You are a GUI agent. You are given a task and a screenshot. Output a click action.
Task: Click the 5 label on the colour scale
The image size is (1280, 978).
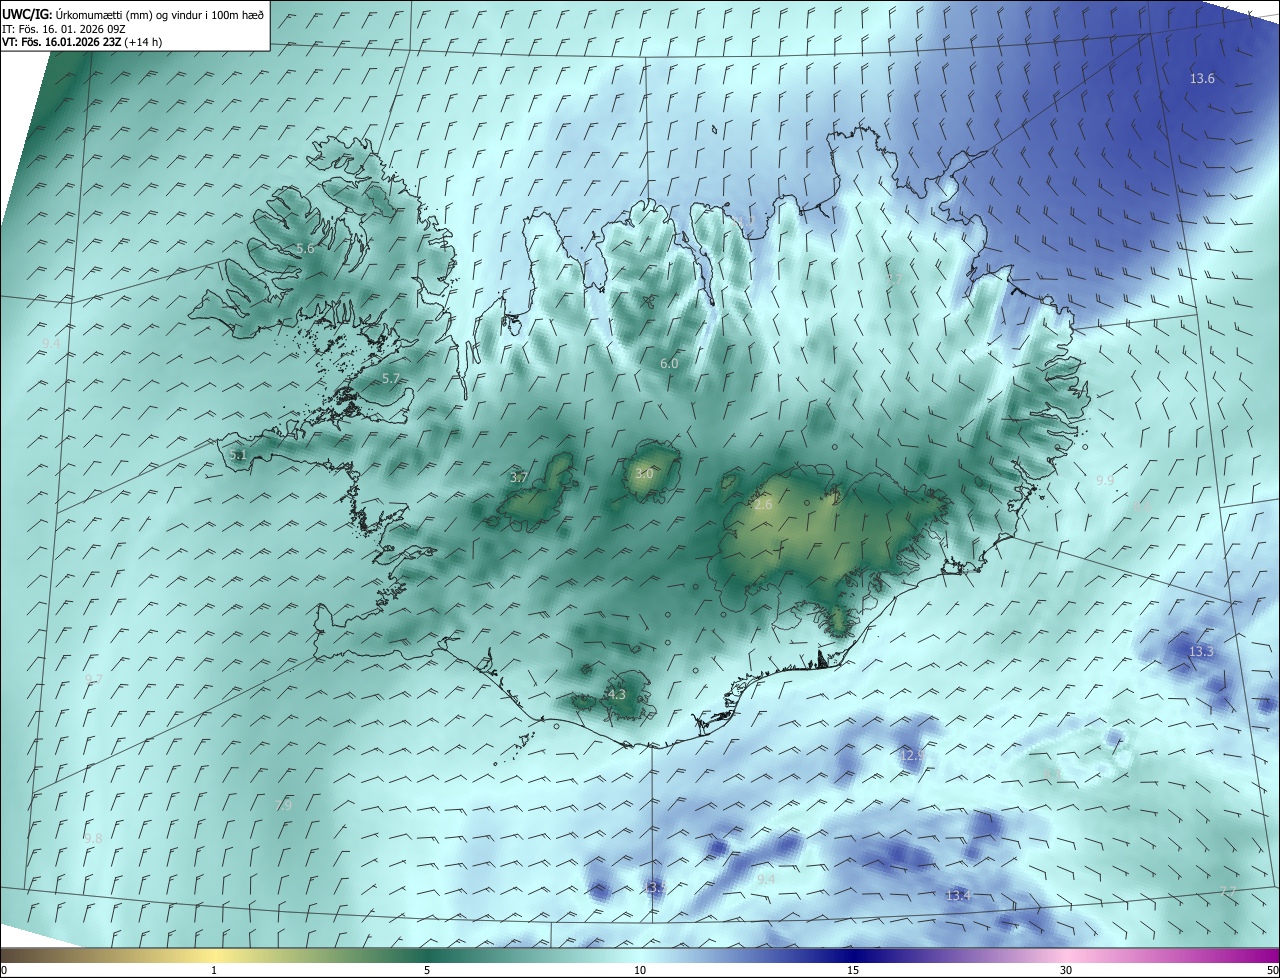point(427,971)
